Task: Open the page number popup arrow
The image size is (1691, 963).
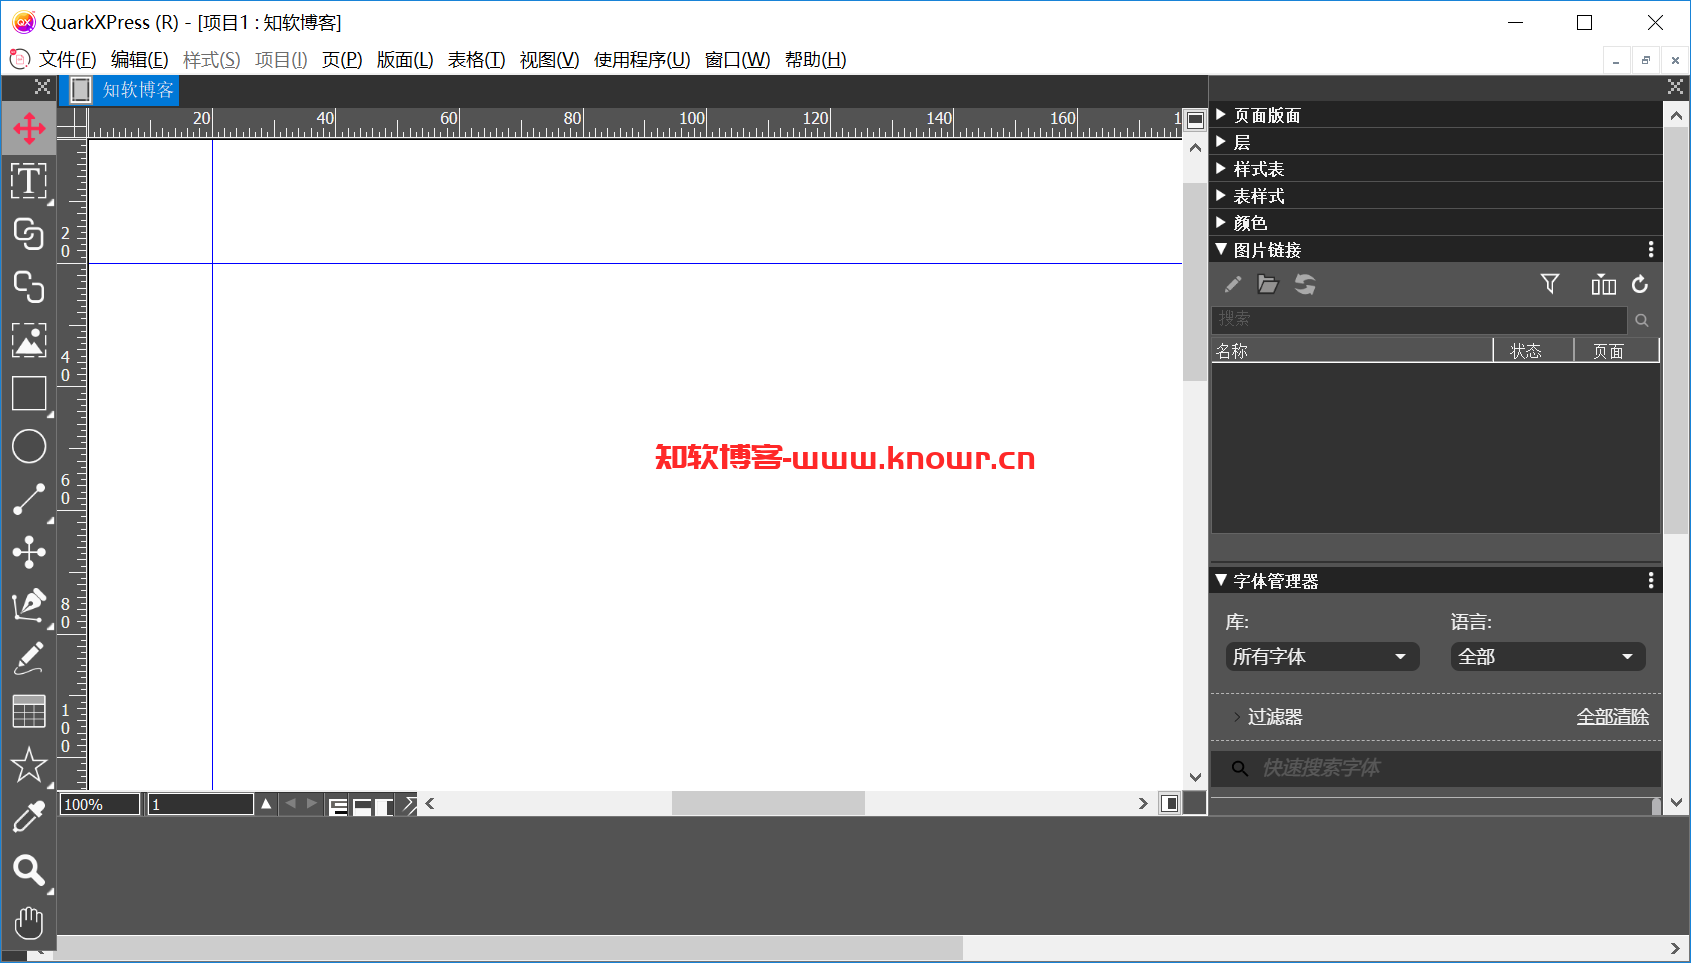Action: tap(266, 804)
